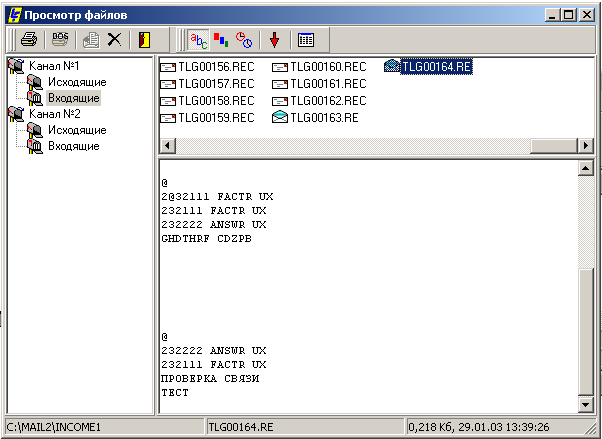
Task: Select file TLG00159.REC
Action: coord(217,118)
